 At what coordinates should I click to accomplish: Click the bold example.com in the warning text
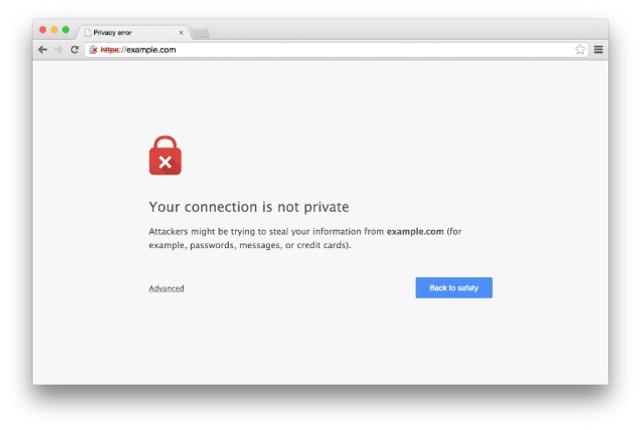coord(415,231)
